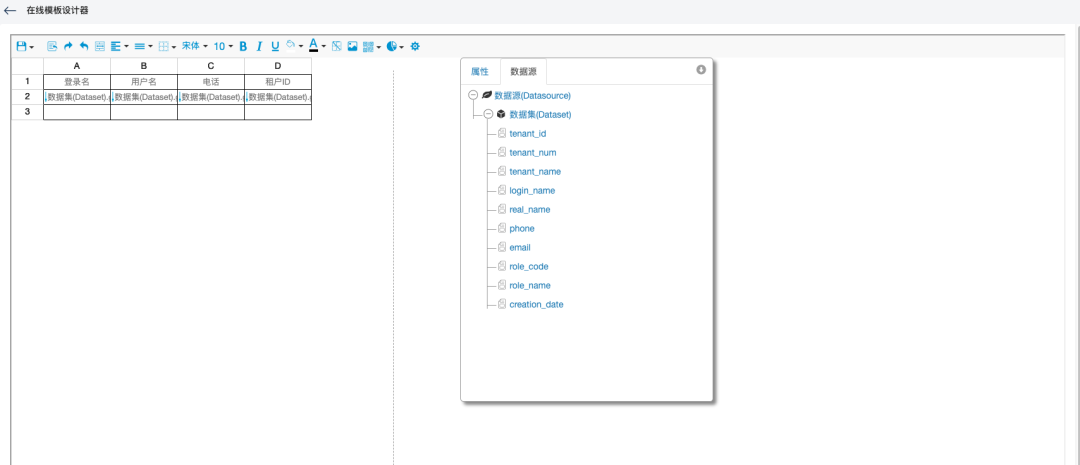Click the login_name field link
Image resolution: width=1080 pixels, height=465 pixels.
click(x=532, y=190)
